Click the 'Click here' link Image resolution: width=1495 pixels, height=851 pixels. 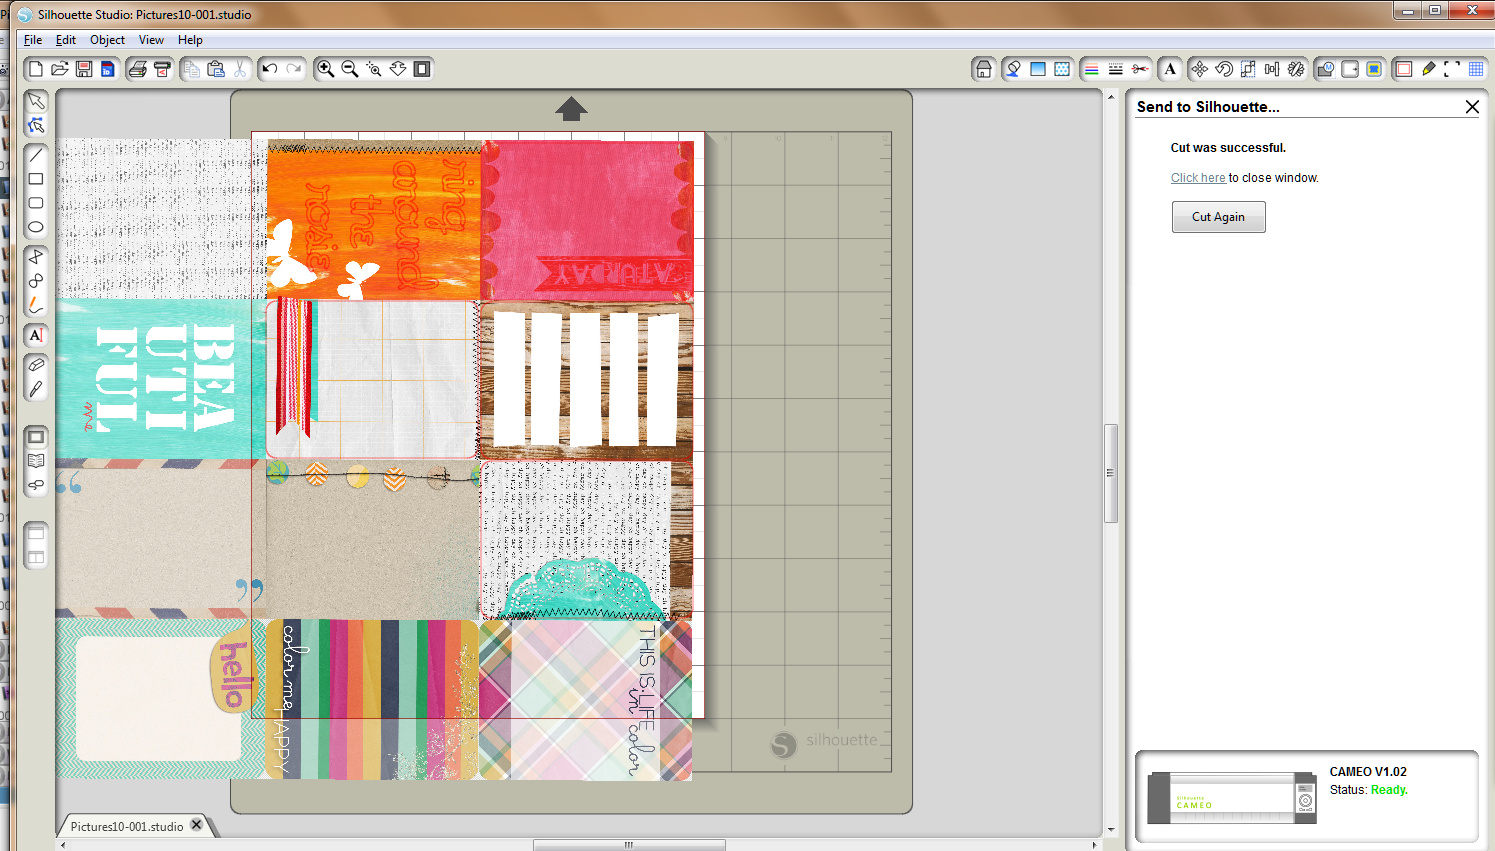click(1198, 178)
